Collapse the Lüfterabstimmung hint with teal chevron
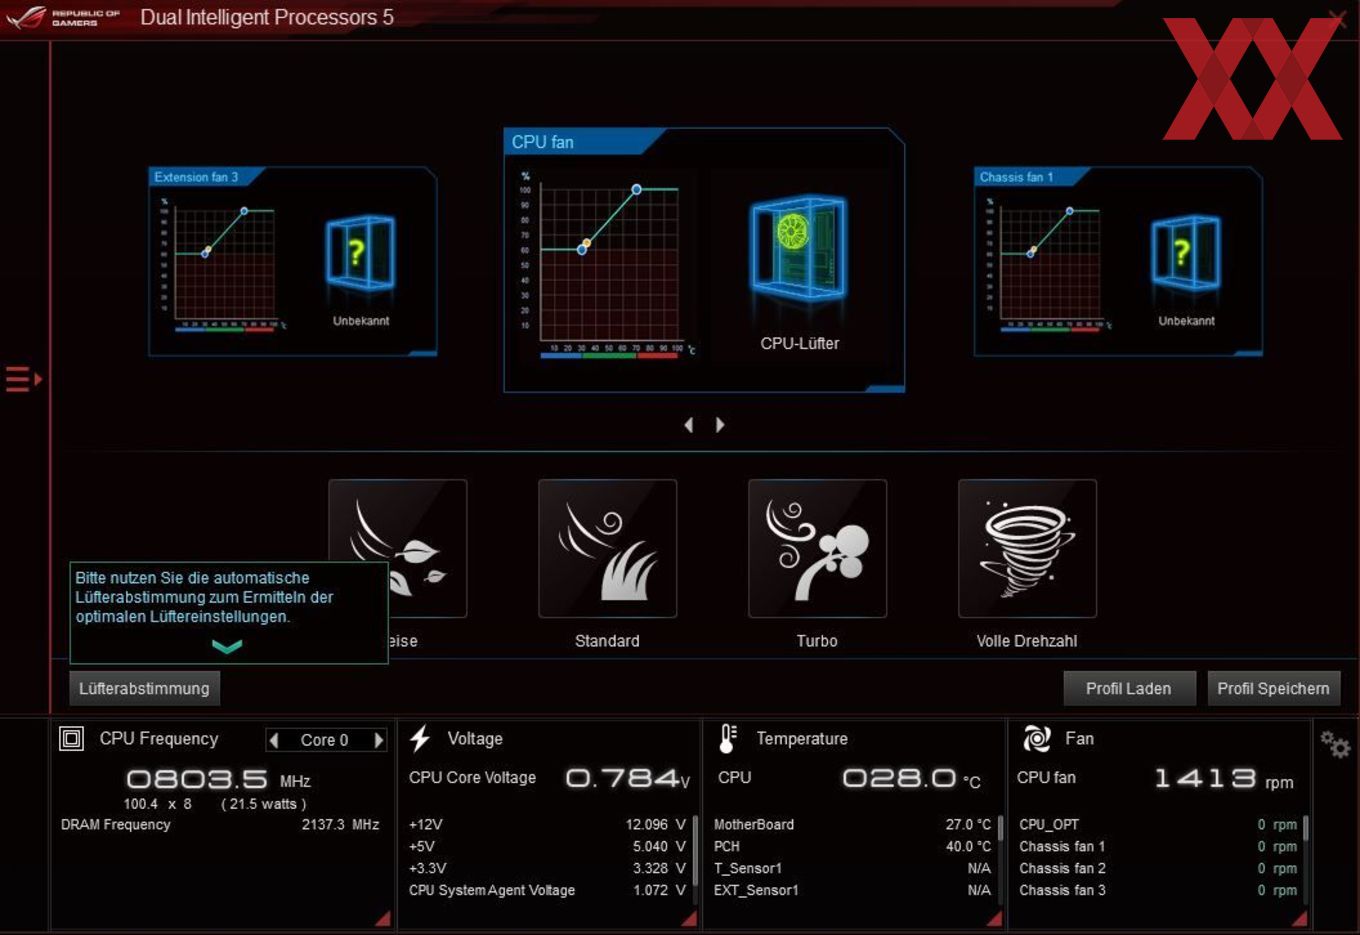1360x935 pixels. tap(227, 647)
